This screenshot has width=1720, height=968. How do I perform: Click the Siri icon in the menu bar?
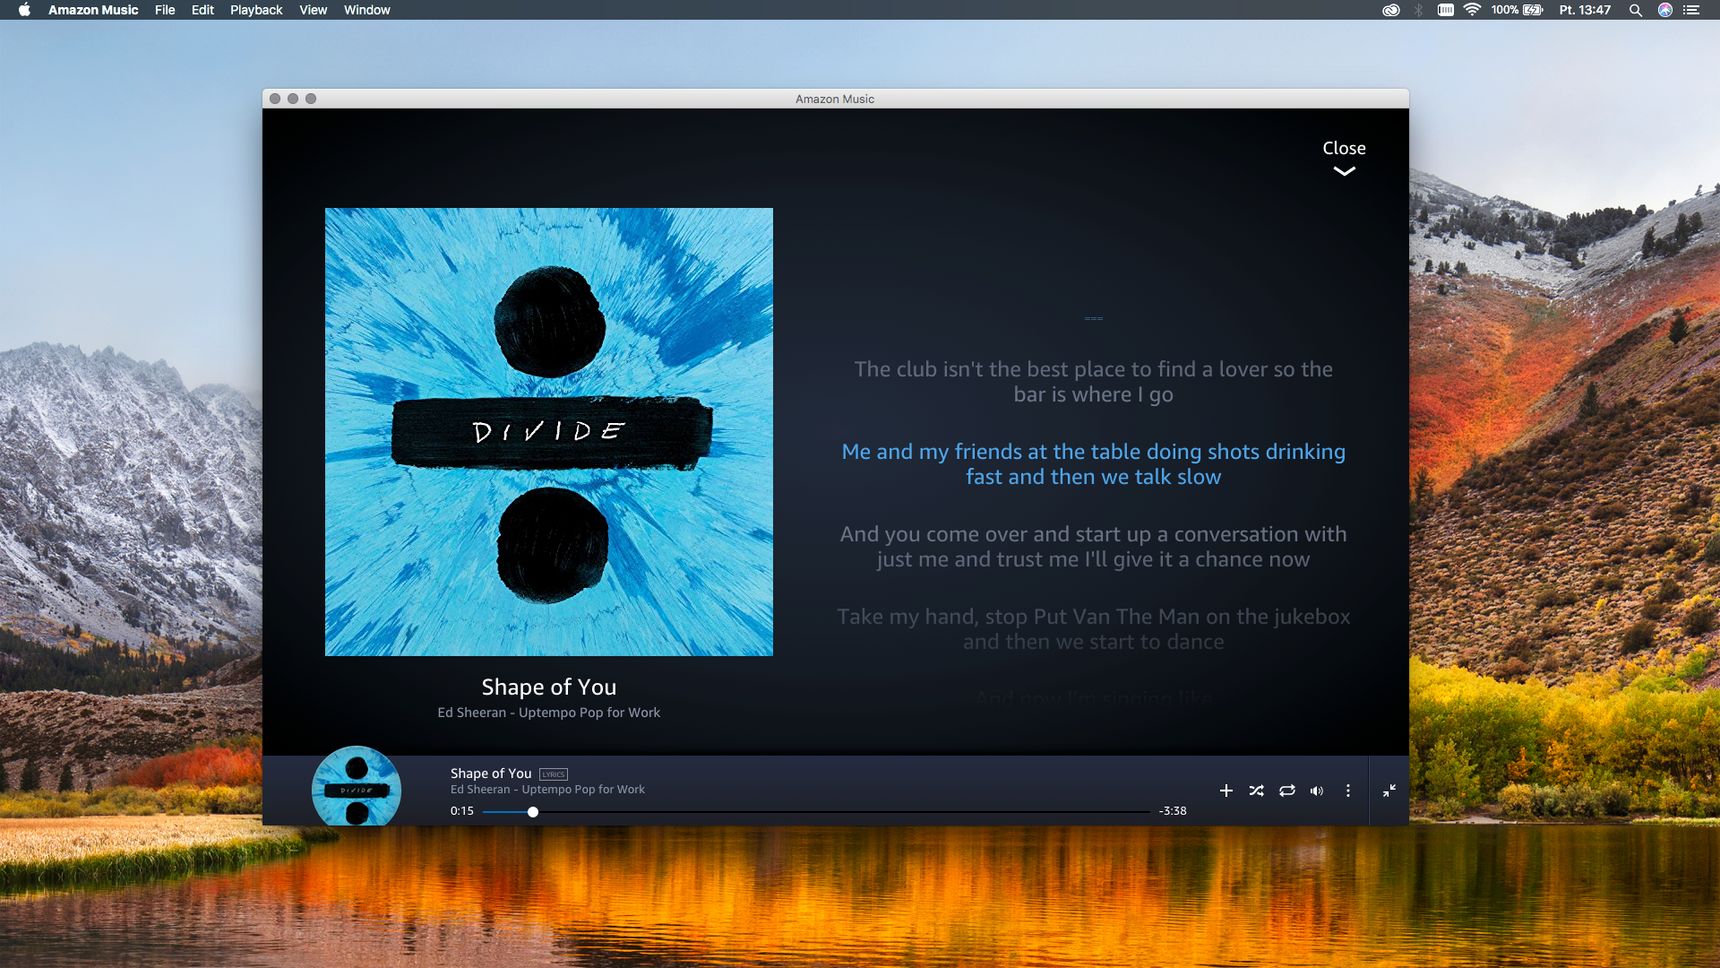pos(1665,10)
